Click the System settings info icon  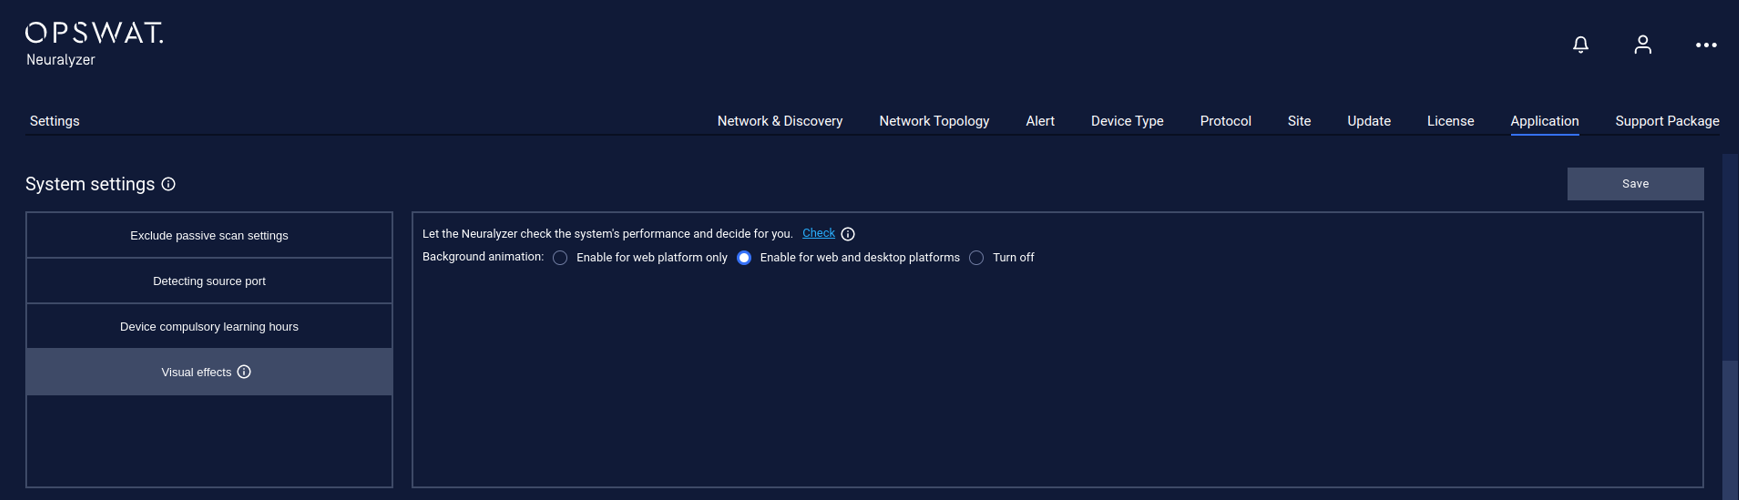point(168,184)
